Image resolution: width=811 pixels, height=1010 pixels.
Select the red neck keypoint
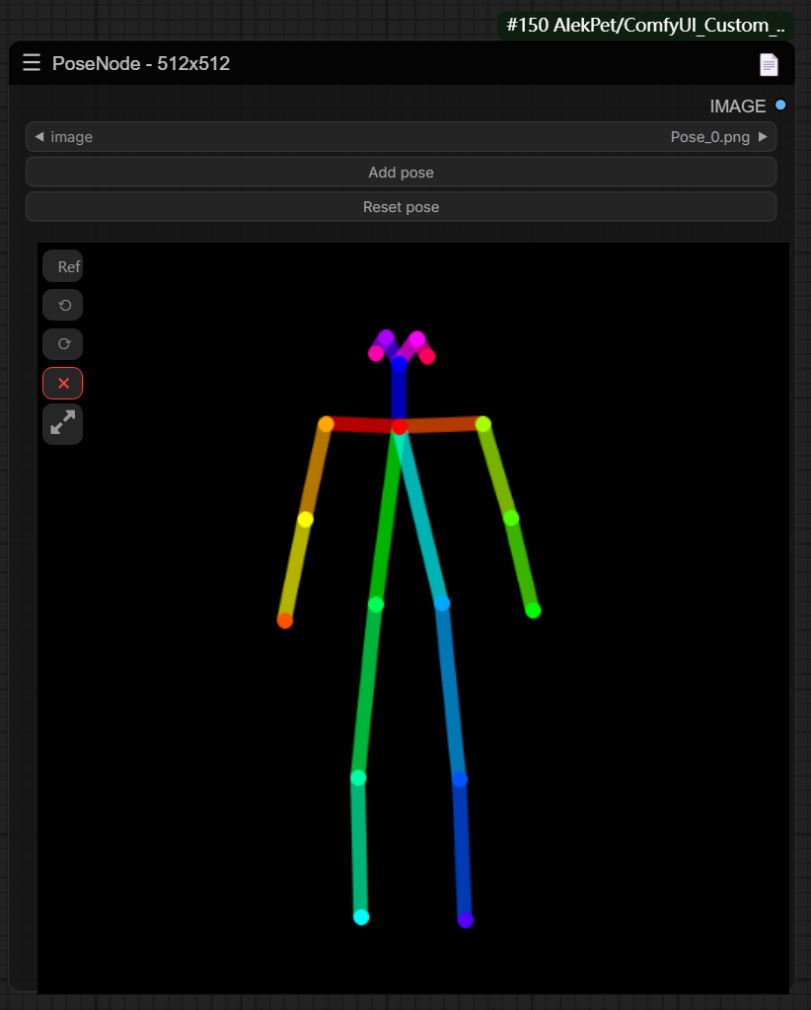click(x=399, y=427)
